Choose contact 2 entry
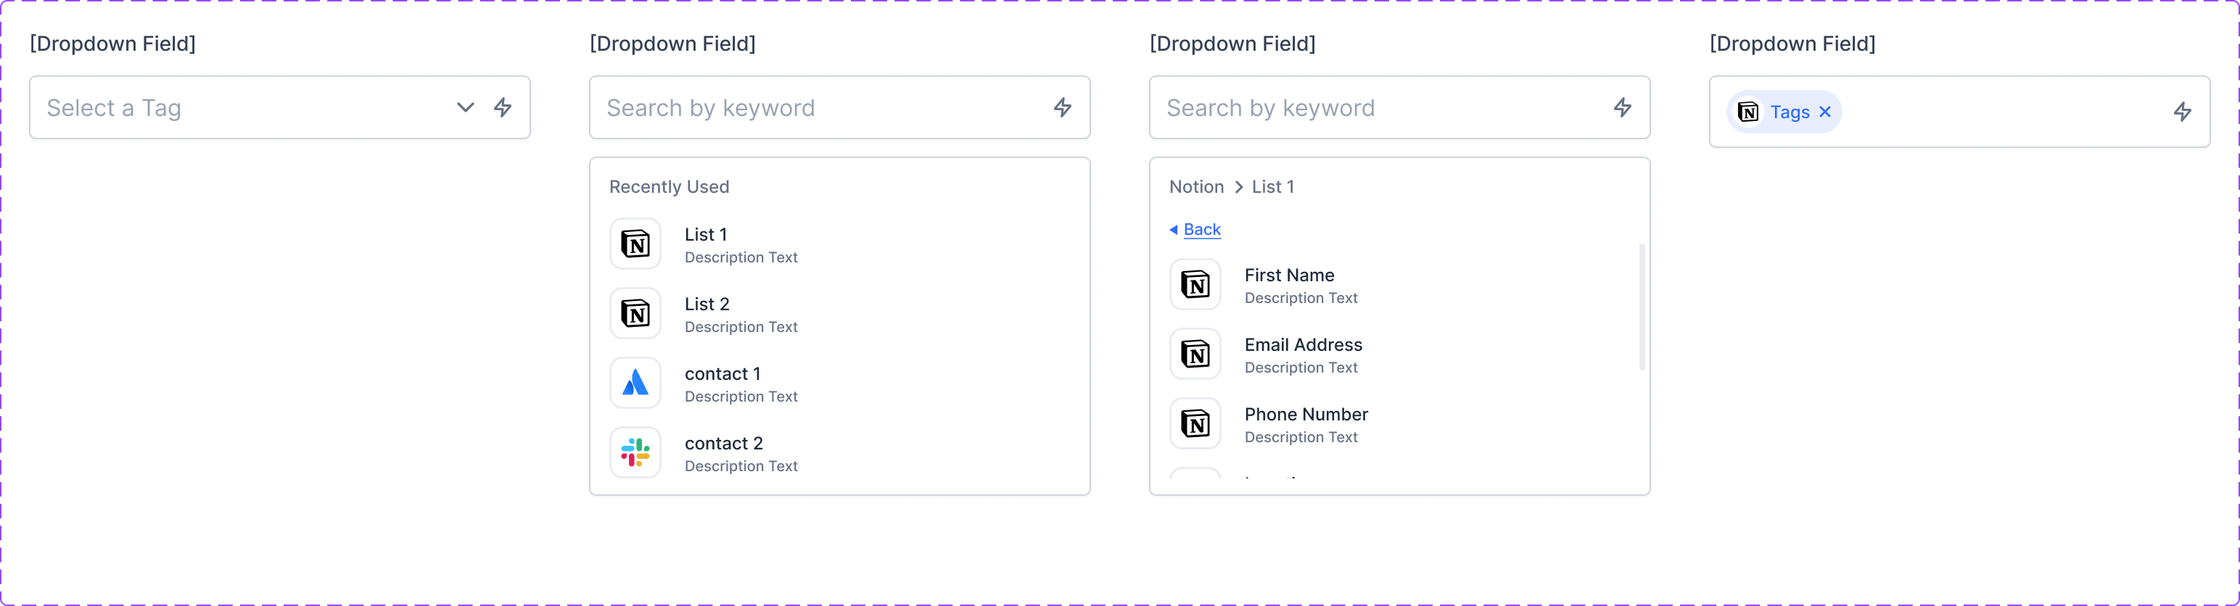The image size is (2240, 606). 840,453
